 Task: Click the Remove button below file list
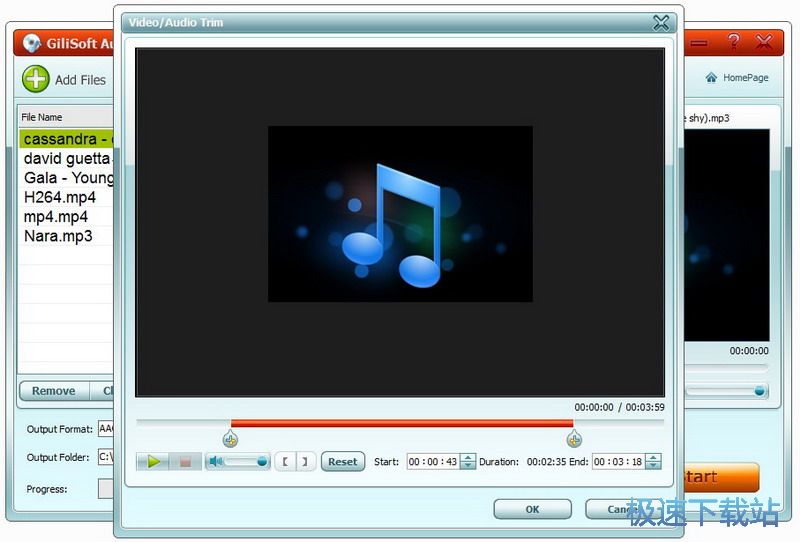(54, 391)
